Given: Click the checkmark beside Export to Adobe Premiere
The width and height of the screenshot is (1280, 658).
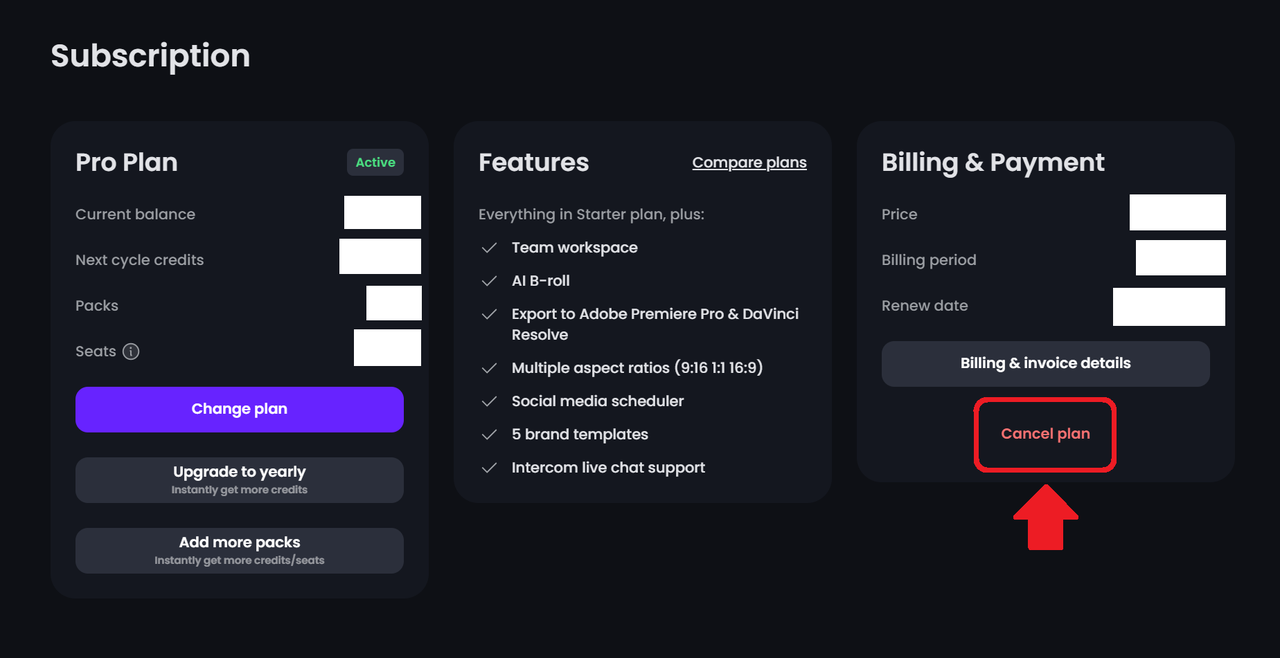Looking at the screenshot, I should pyautogui.click(x=489, y=314).
